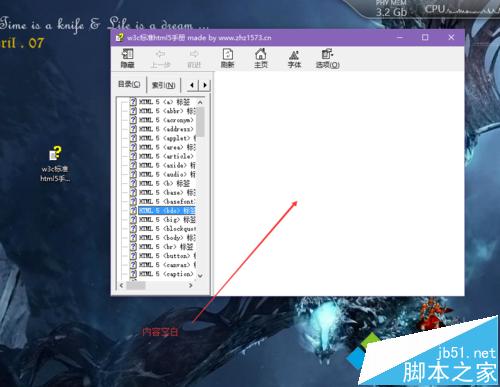This screenshot has height=387, width=500.
Task: Select the HTML 5 <button> topic
Action: (x=167, y=256)
